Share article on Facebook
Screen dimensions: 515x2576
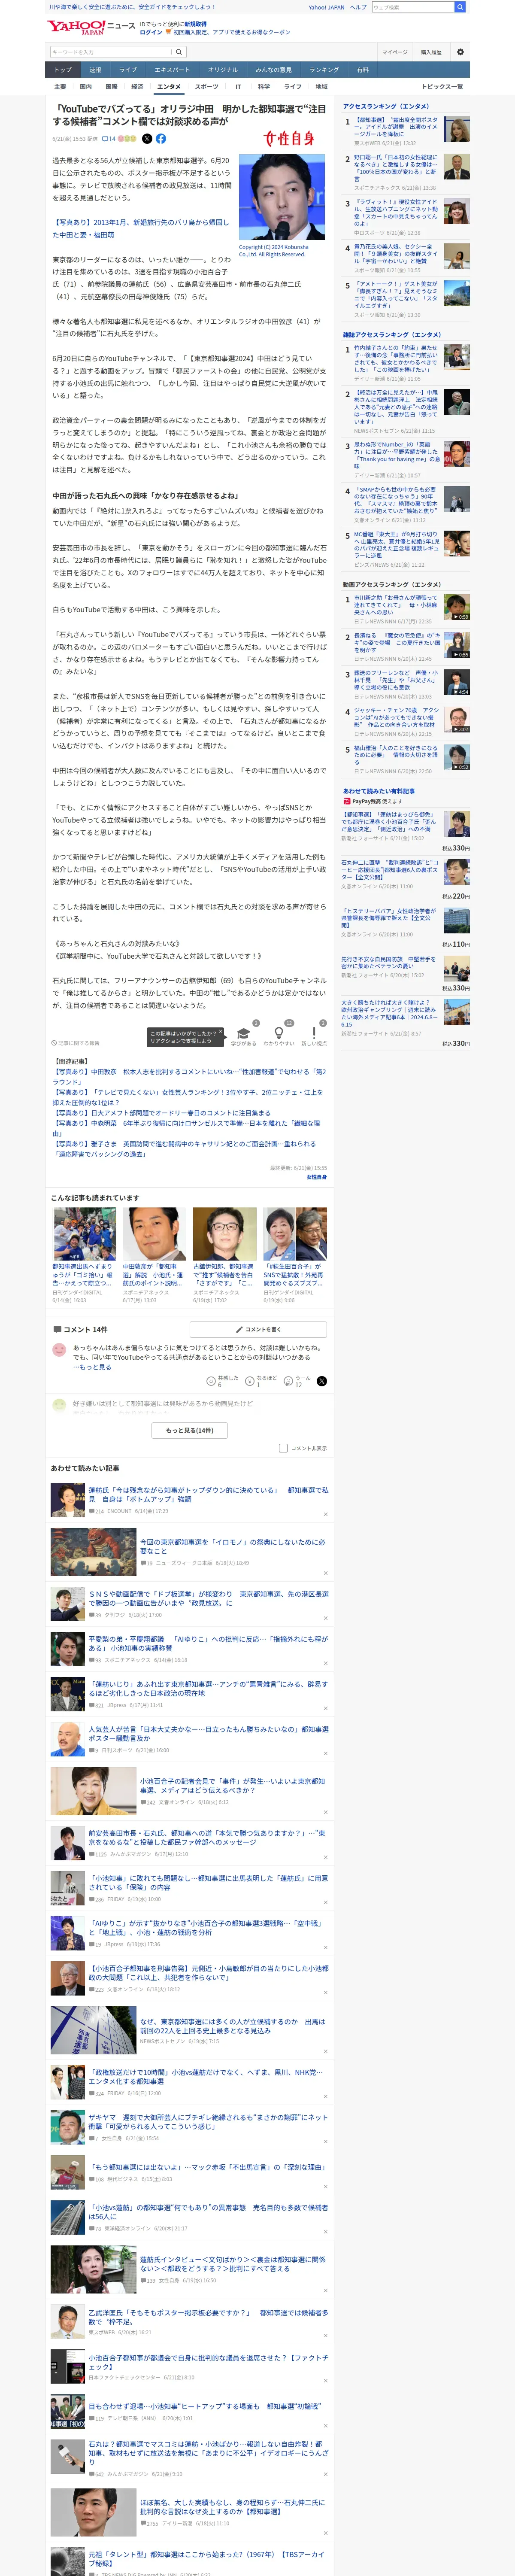click(x=161, y=139)
